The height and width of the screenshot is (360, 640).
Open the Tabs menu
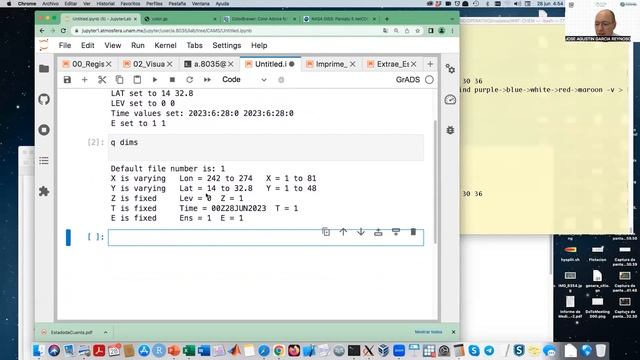point(194,45)
